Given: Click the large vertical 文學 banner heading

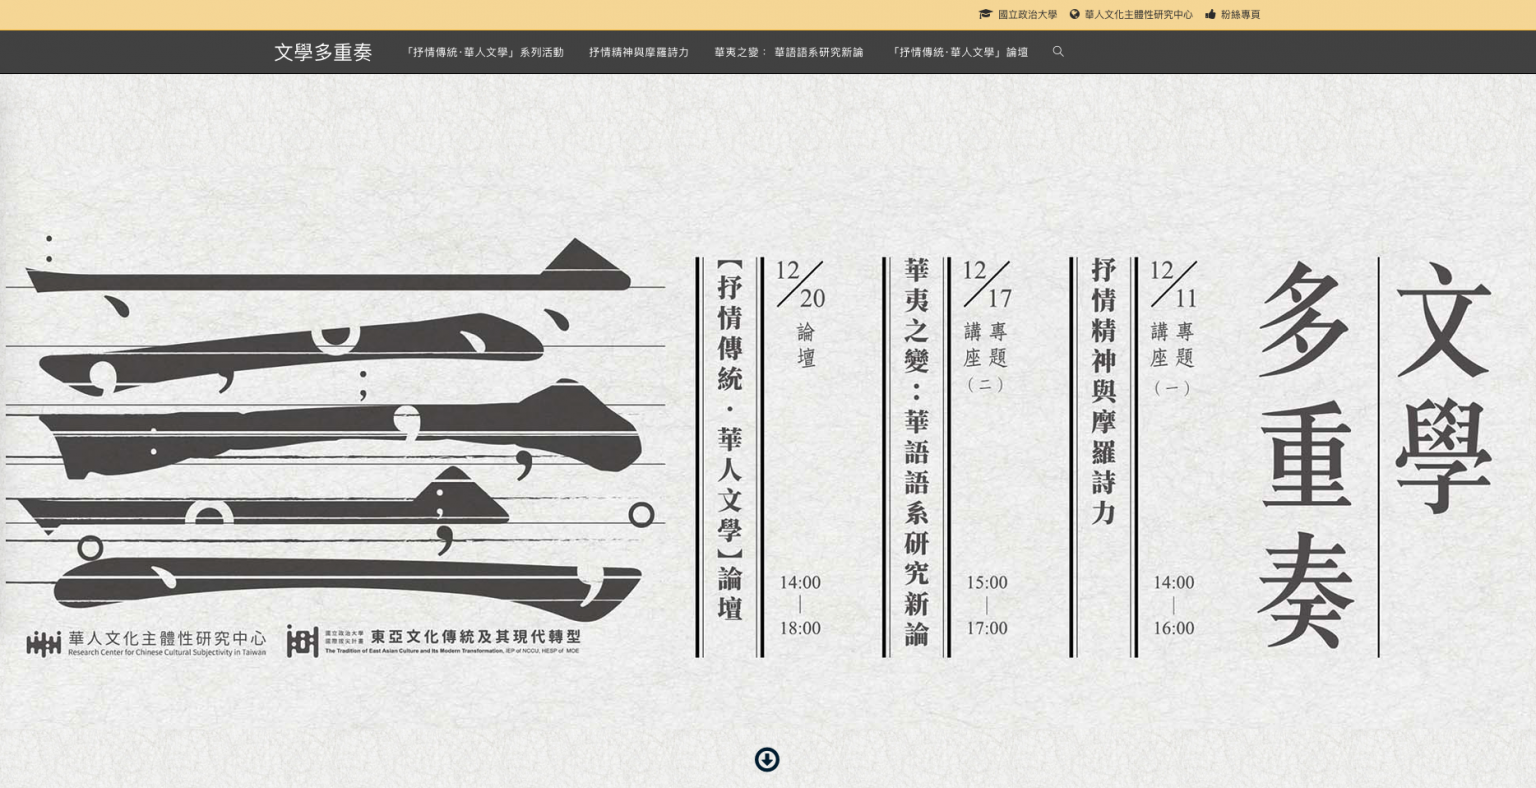Looking at the screenshot, I should coord(1443,390).
